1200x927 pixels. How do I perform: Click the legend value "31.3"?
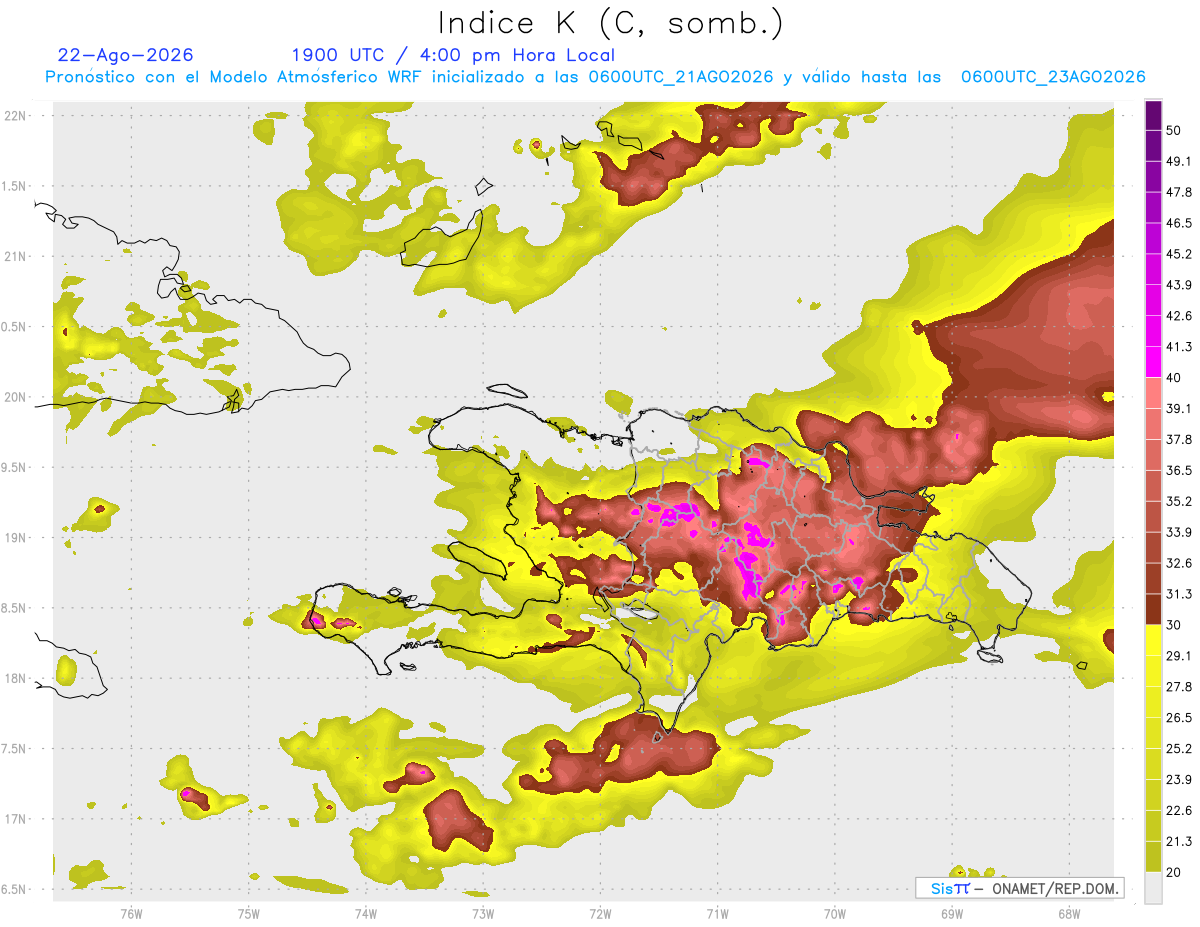click(x=1179, y=594)
